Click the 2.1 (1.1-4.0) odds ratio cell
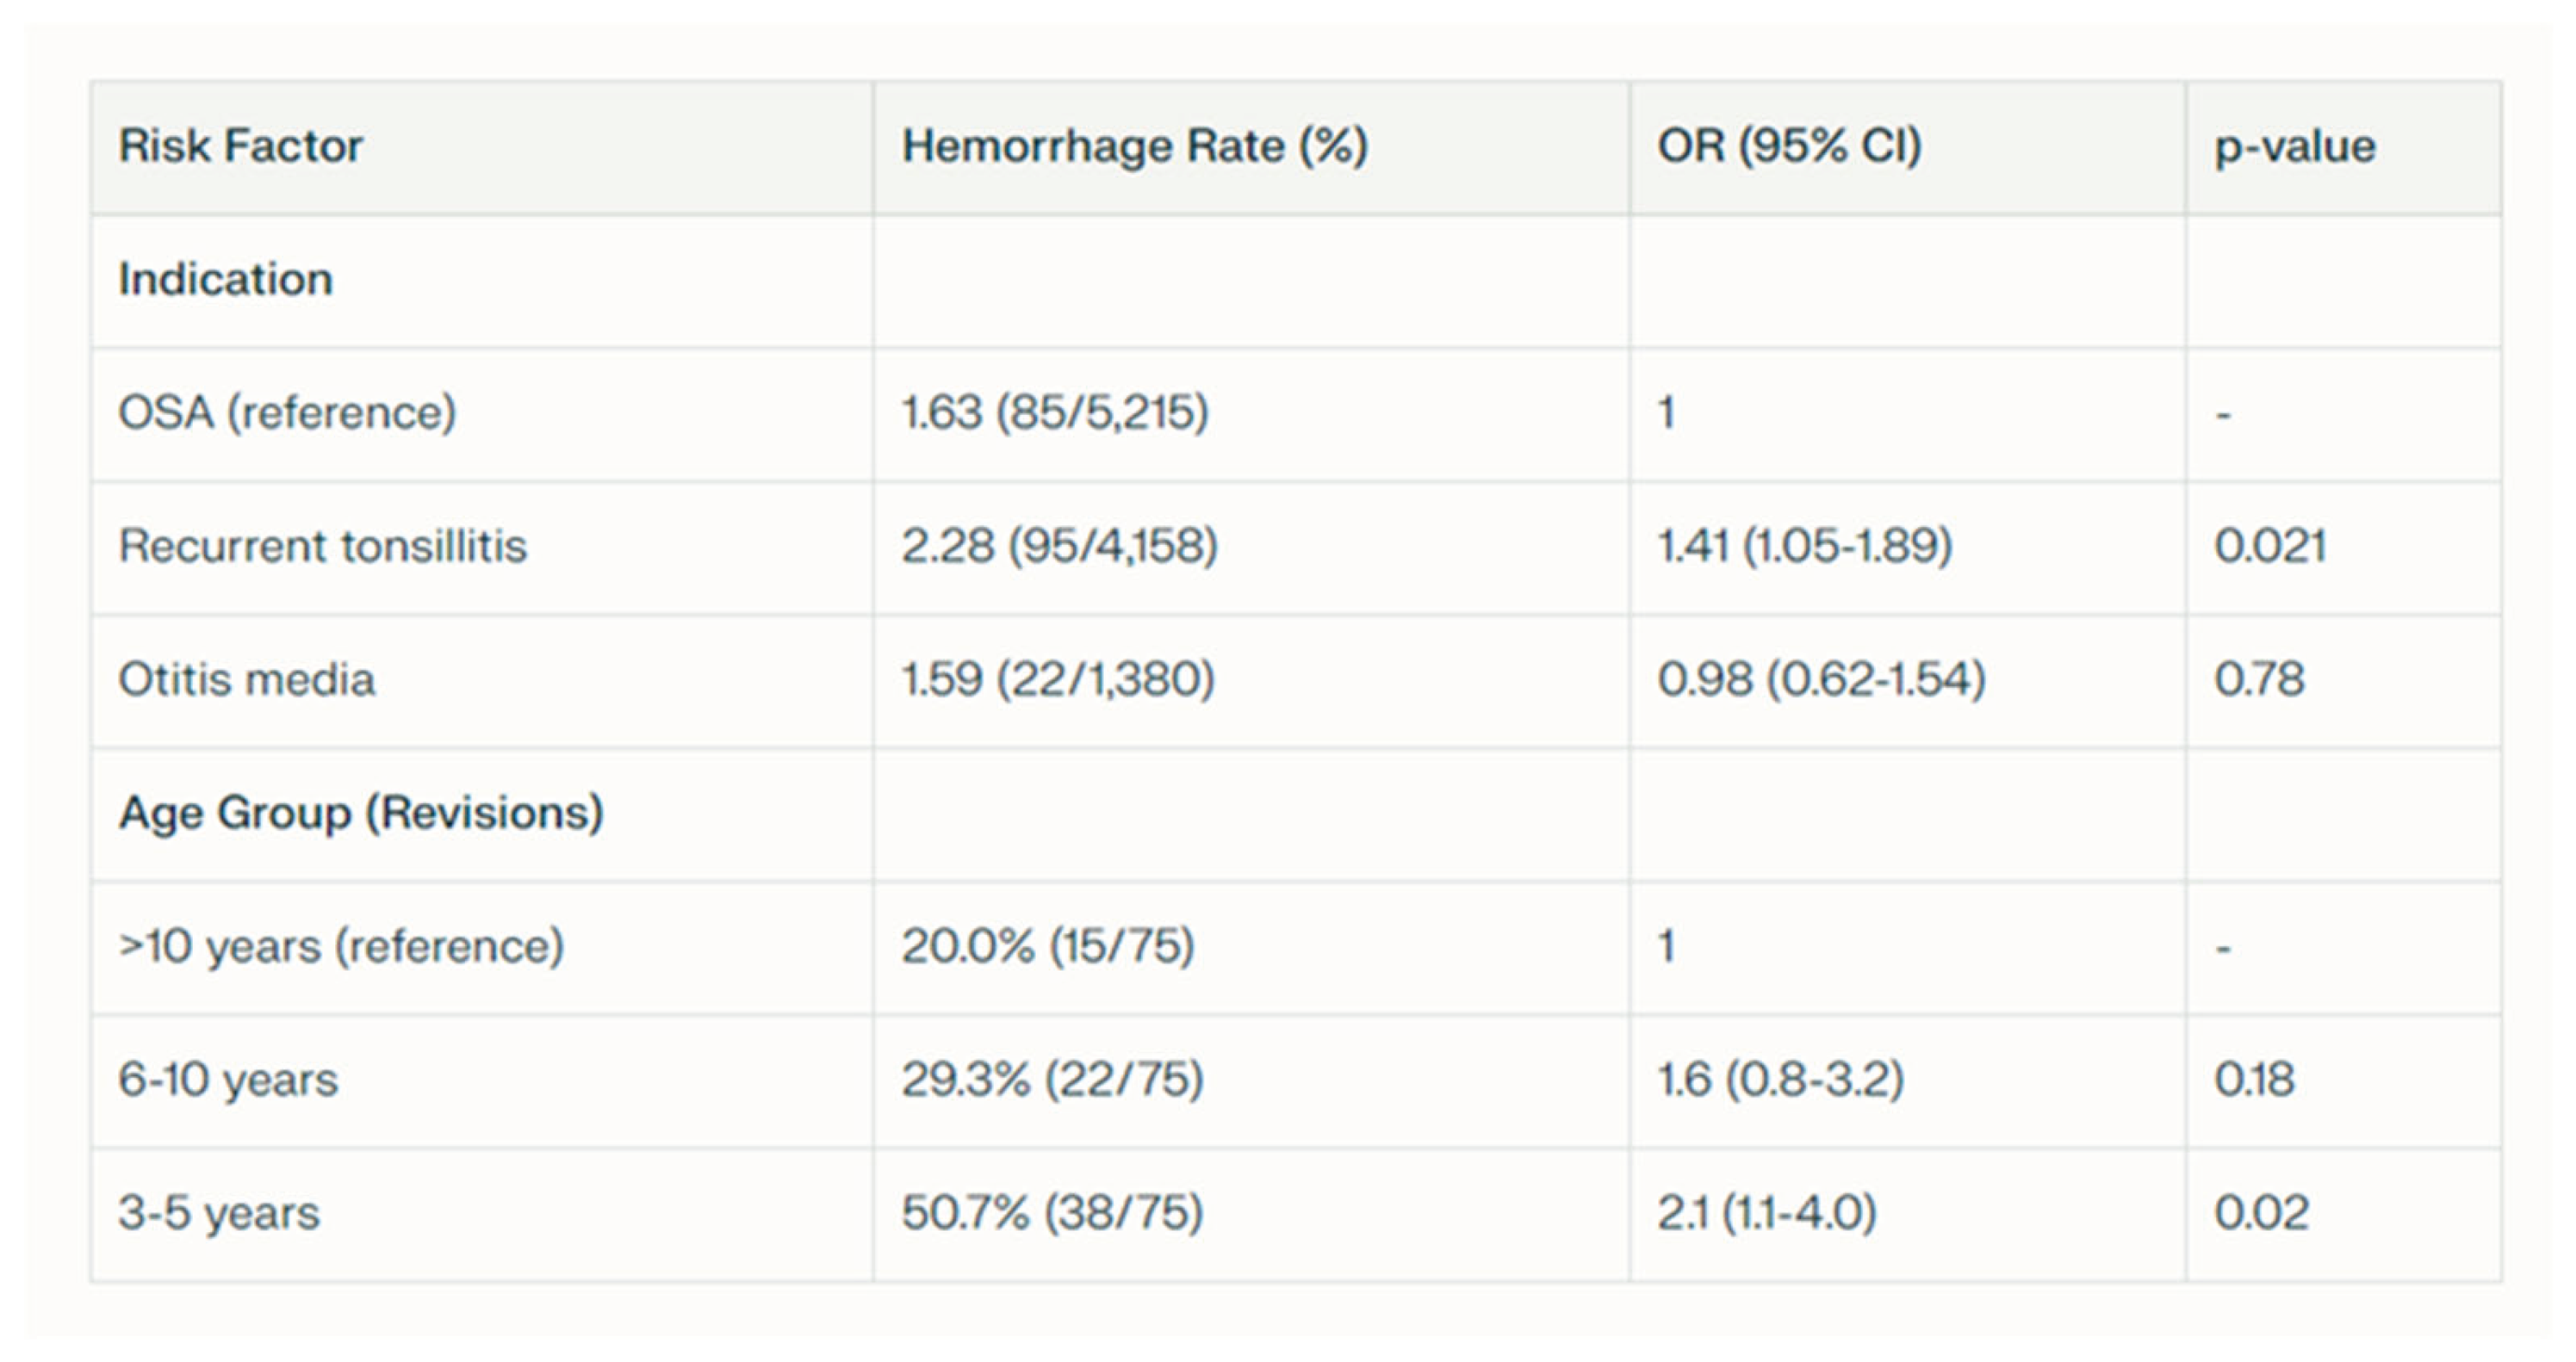2576x1362 pixels. pos(1767,1213)
